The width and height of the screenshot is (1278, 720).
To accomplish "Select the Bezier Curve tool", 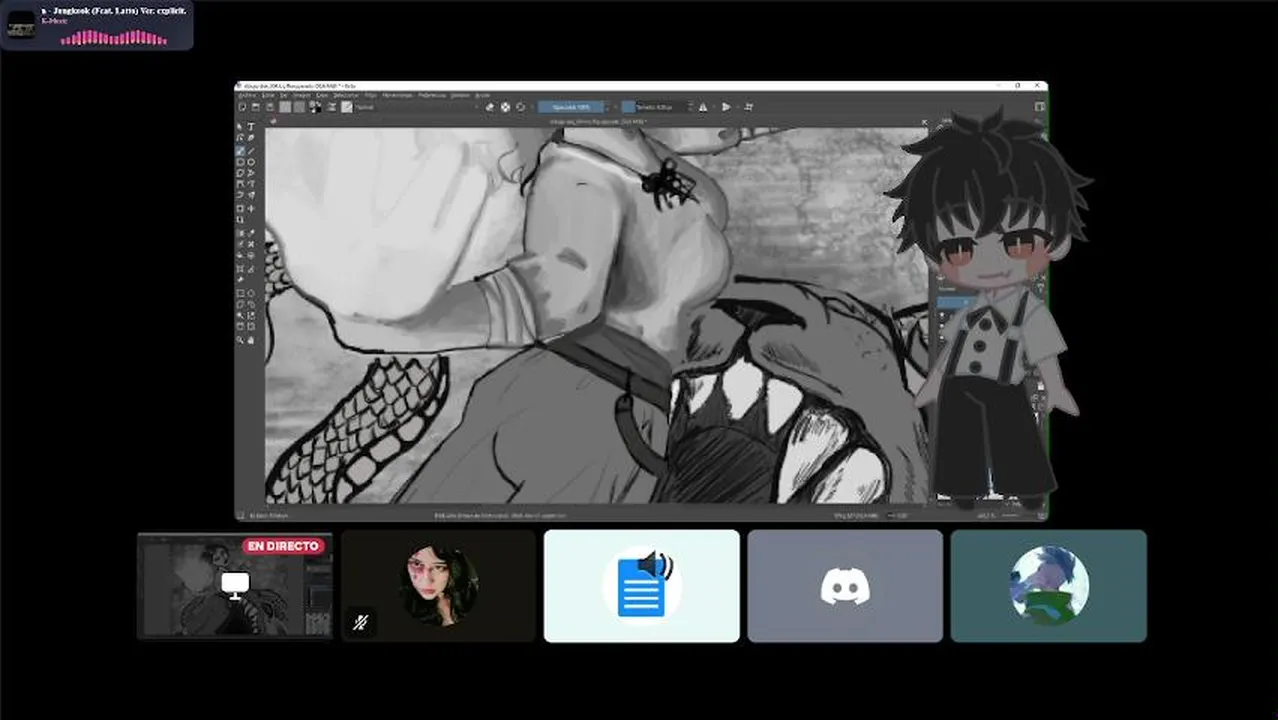I will (240, 184).
